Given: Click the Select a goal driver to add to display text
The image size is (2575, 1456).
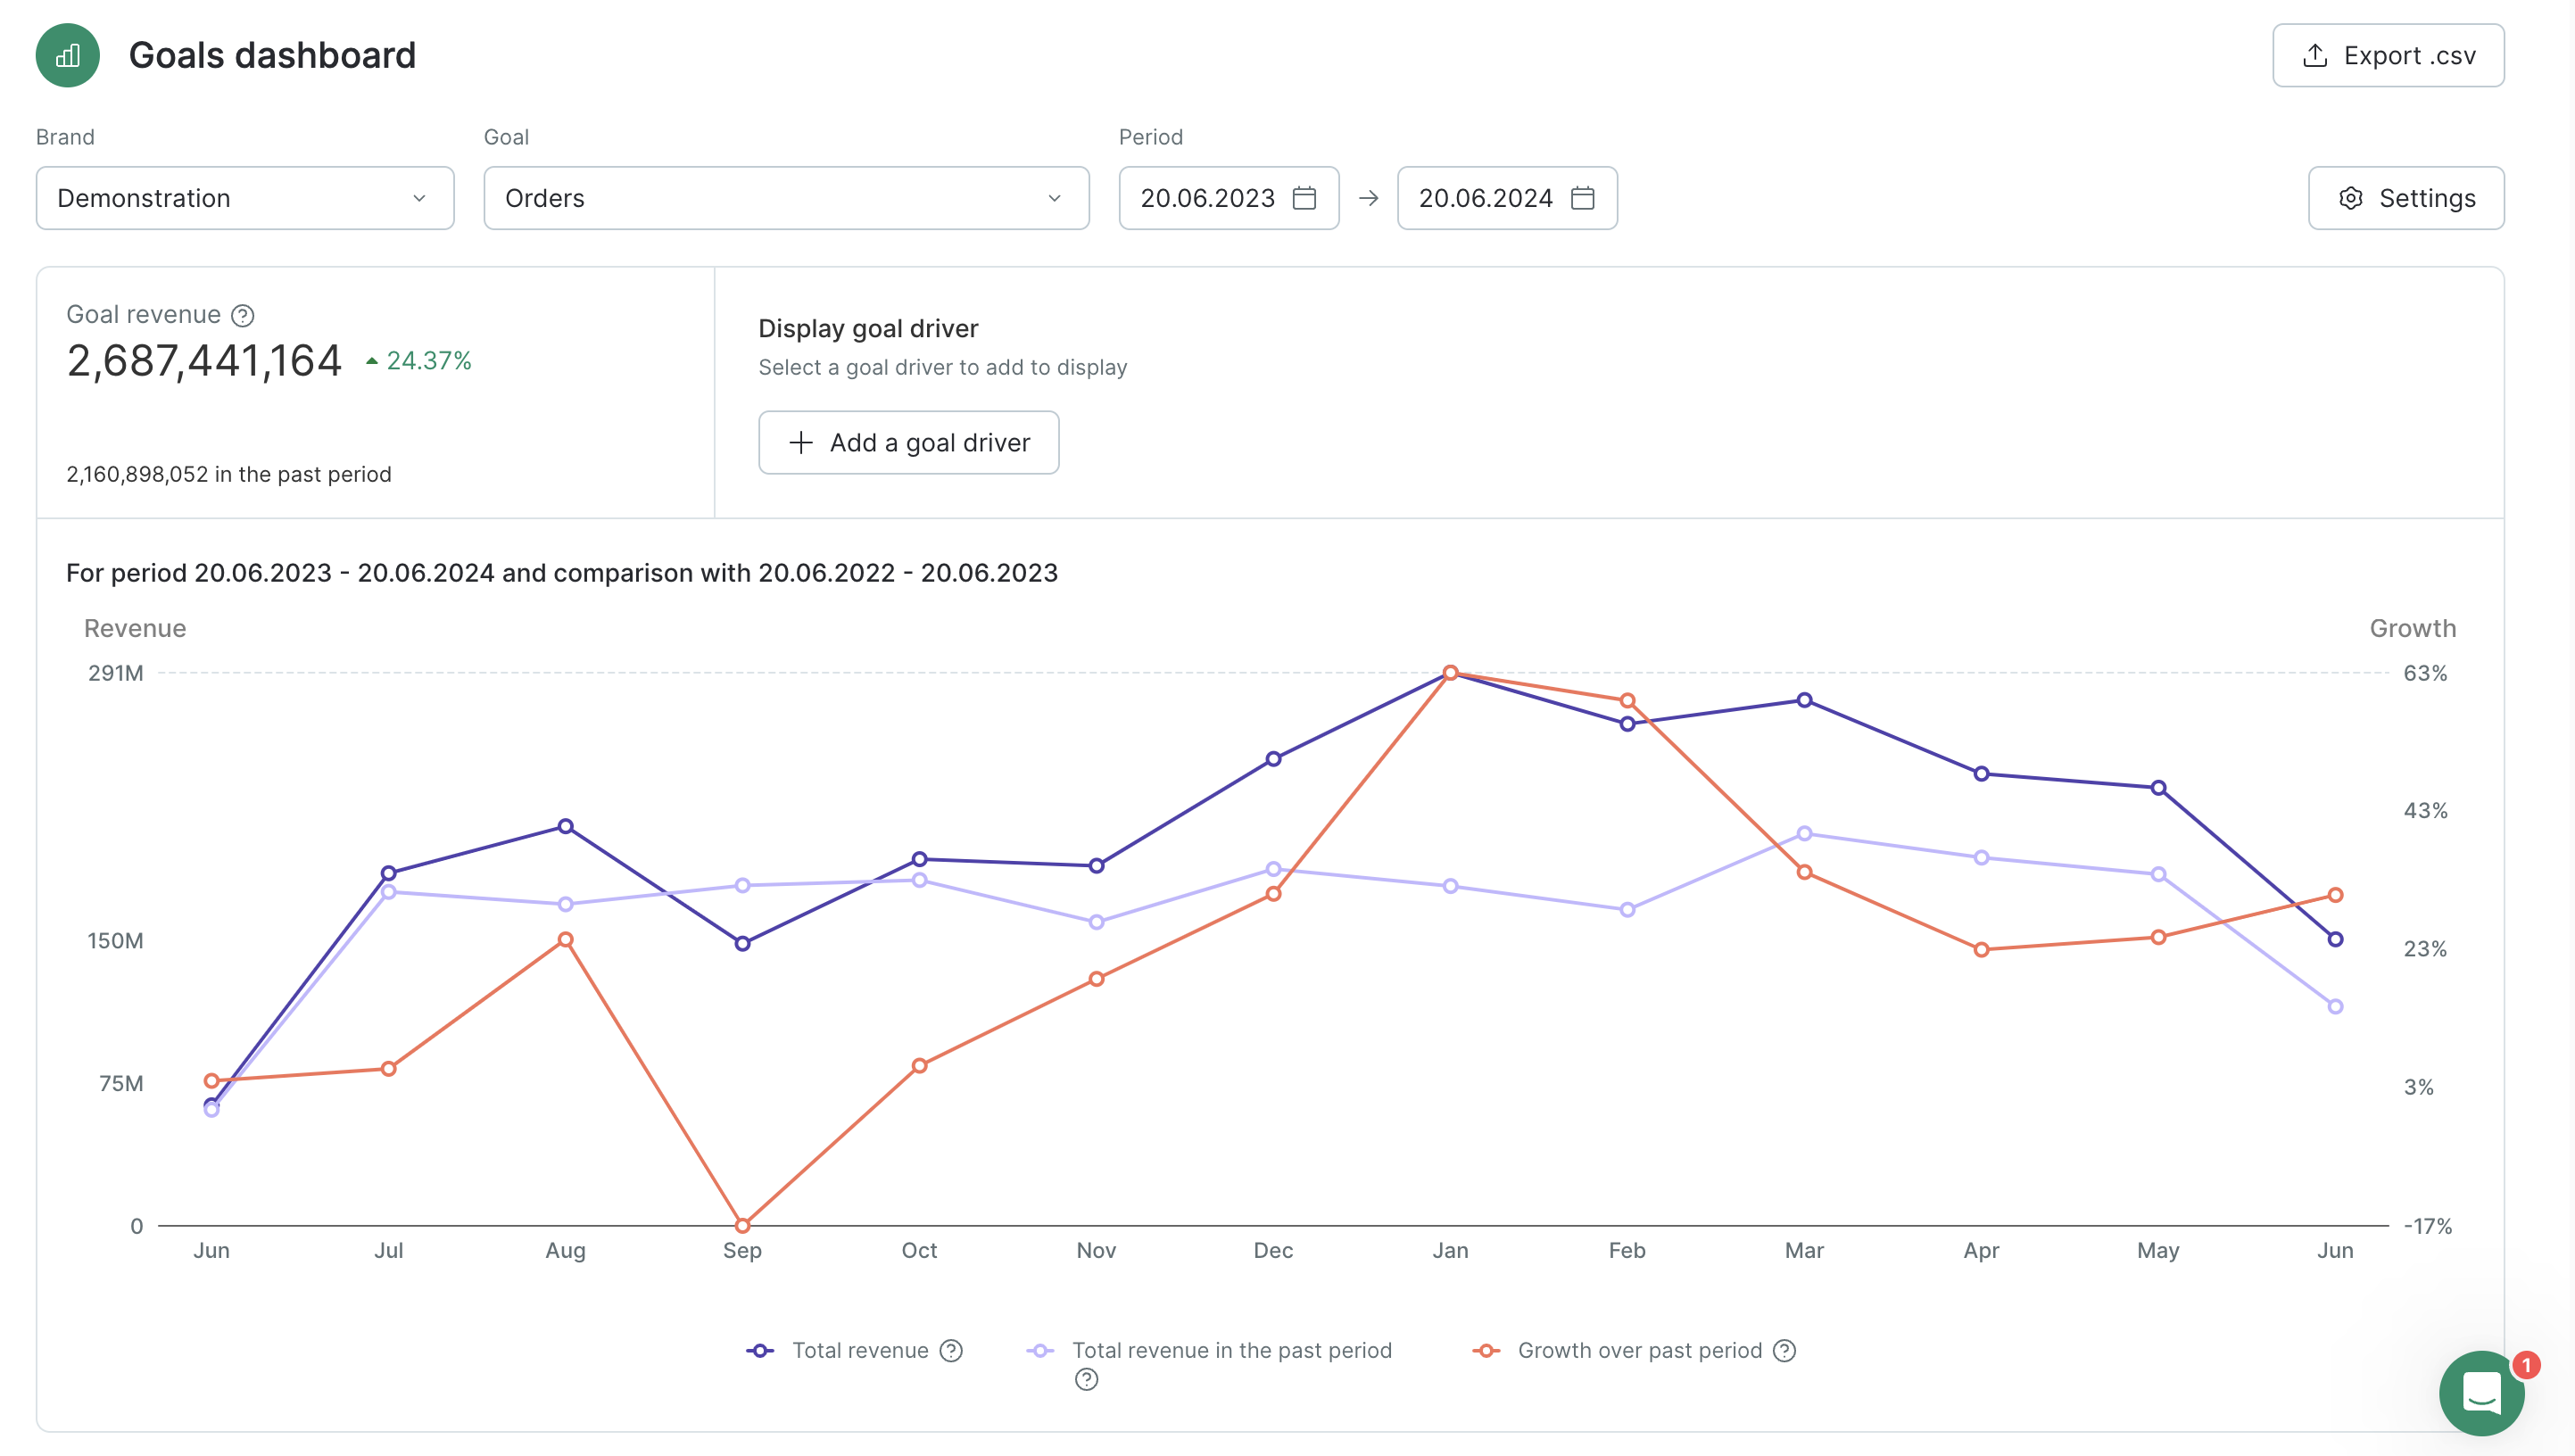Looking at the screenshot, I should [x=942, y=367].
